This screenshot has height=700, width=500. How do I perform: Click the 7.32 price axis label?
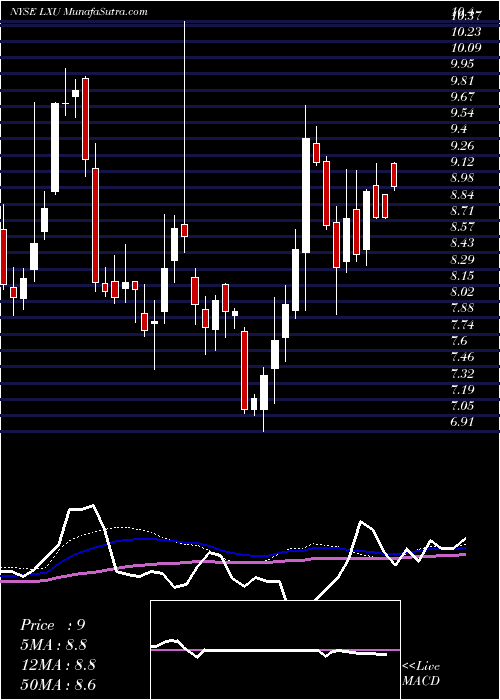point(464,373)
